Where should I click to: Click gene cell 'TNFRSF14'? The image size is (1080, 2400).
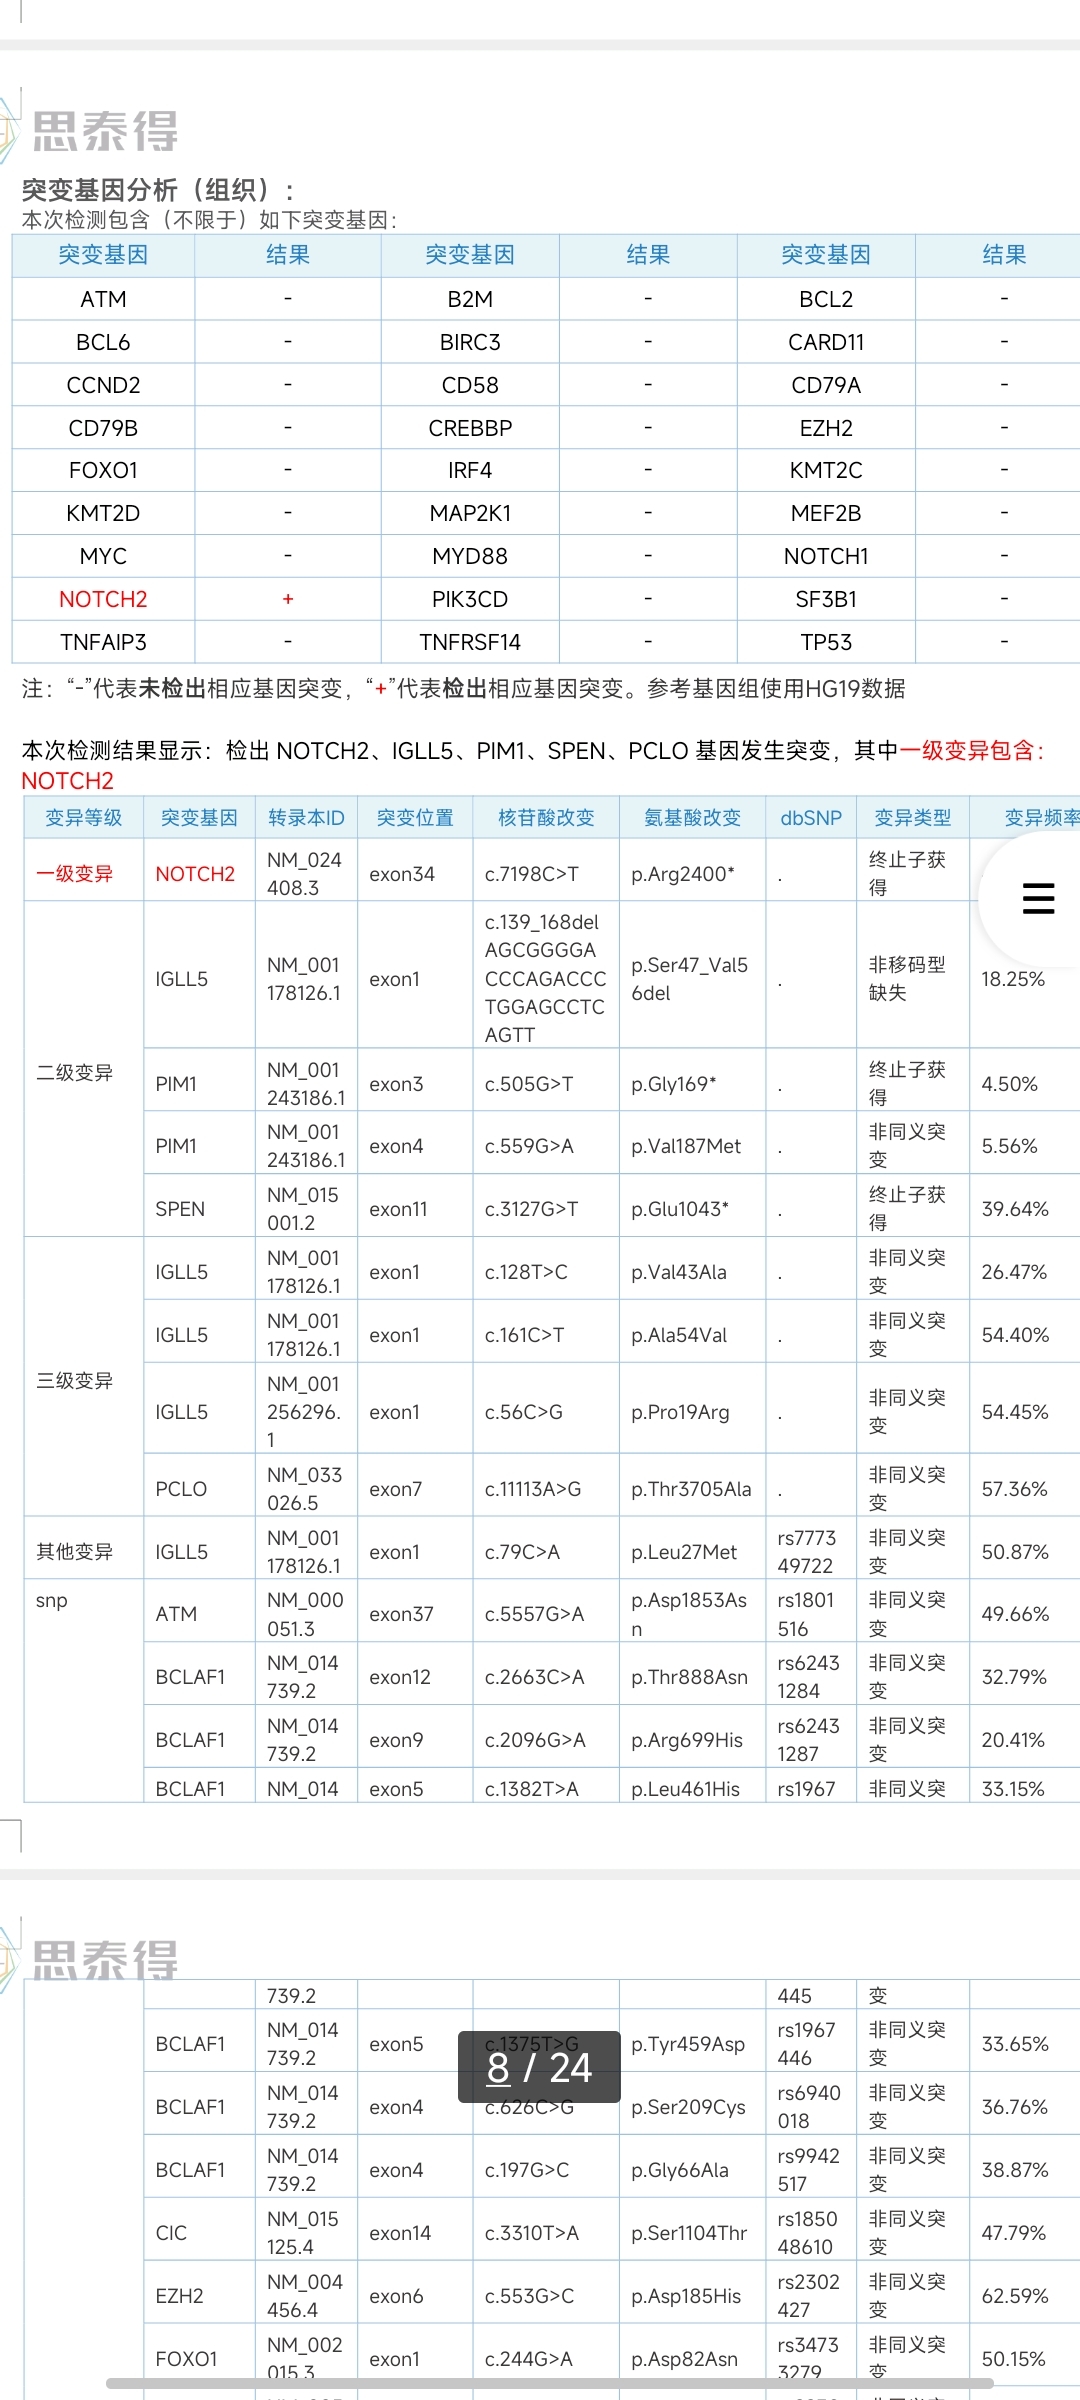click(470, 642)
